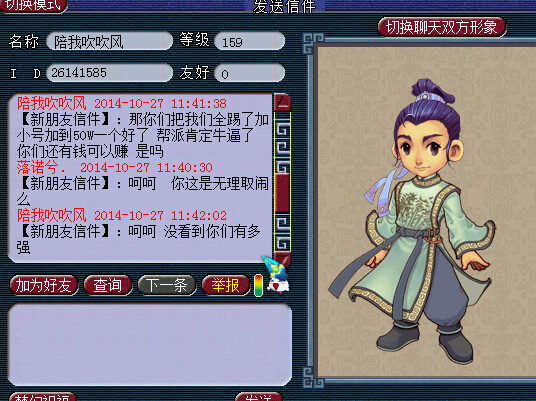536x401 pixels.
Task: Click the message scrollbar thumb
Action: click(x=282, y=193)
